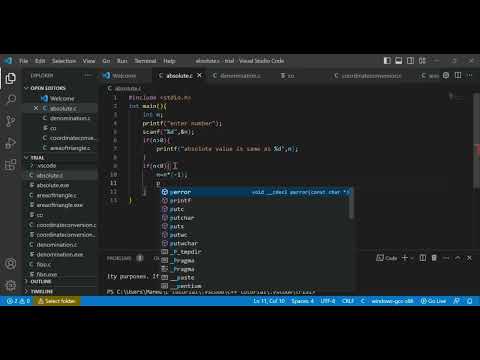Click new terminal plus icon

[405, 258]
